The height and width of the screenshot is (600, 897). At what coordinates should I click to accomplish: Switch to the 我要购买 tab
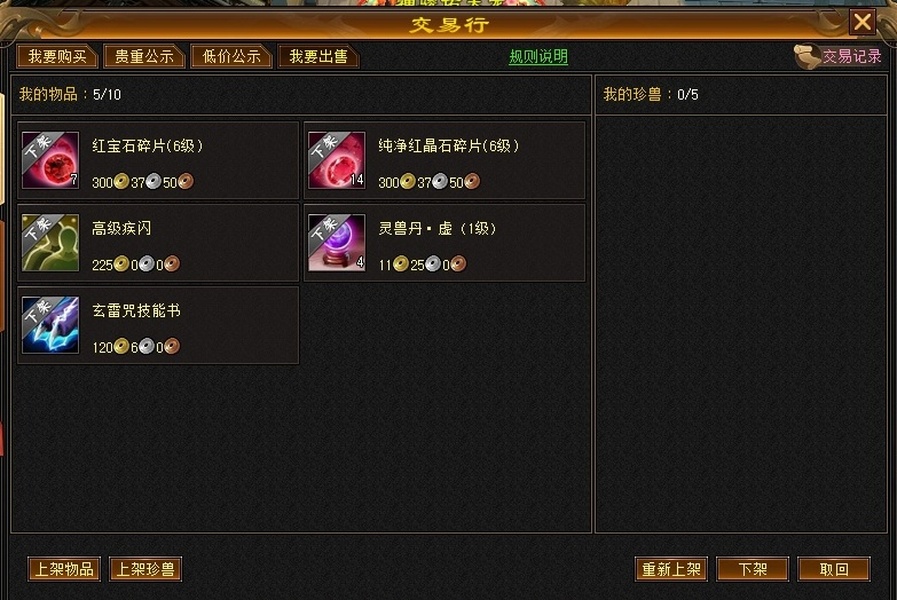pos(57,57)
